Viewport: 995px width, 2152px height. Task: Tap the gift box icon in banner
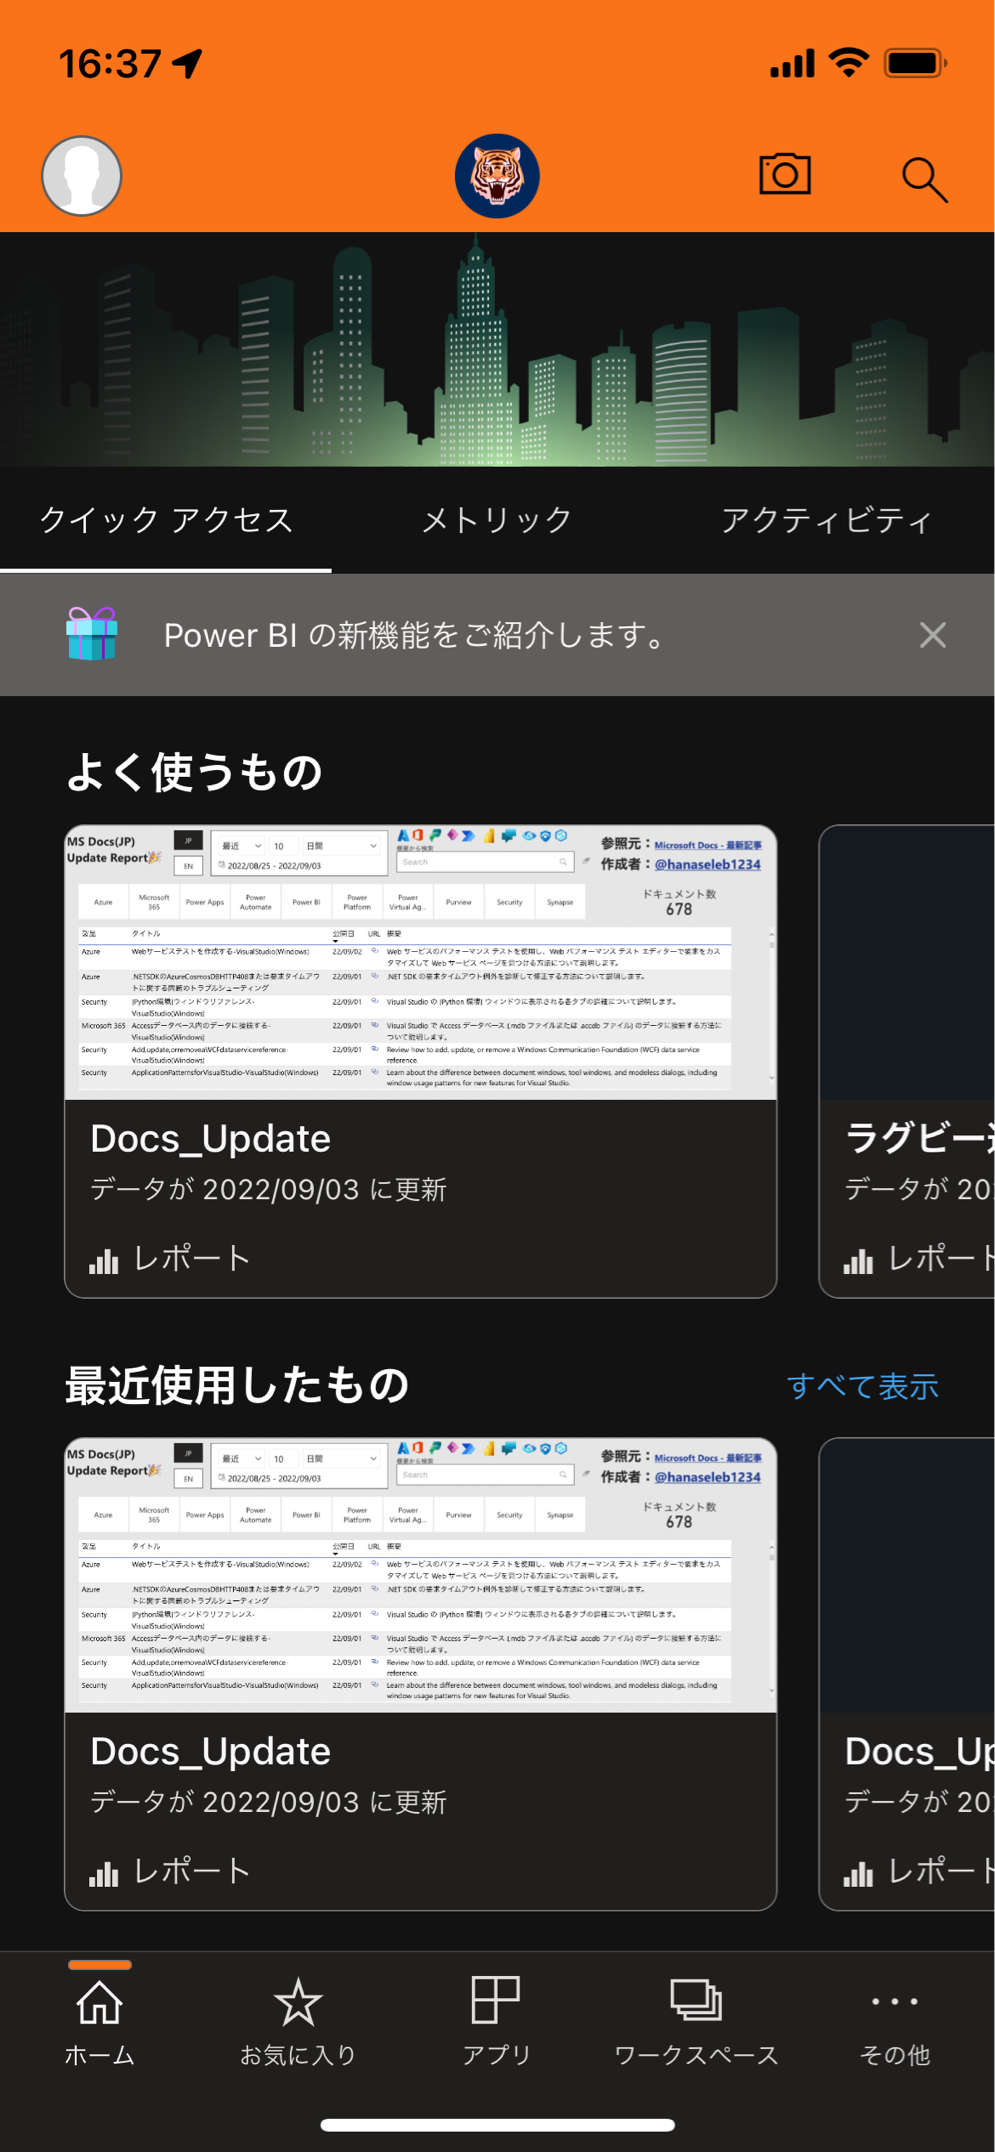click(x=92, y=634)
